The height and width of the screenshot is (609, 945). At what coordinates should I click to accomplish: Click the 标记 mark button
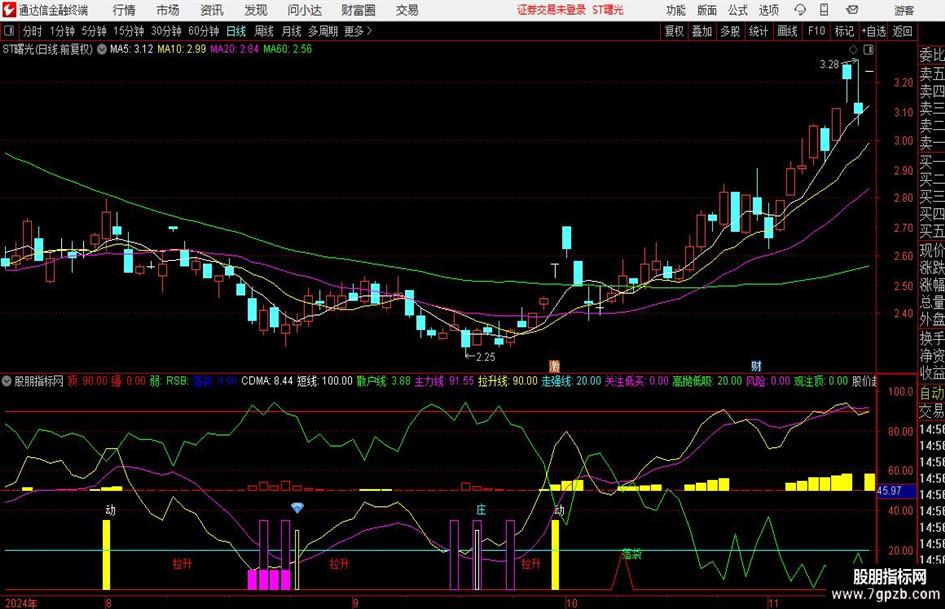(844, 31)
